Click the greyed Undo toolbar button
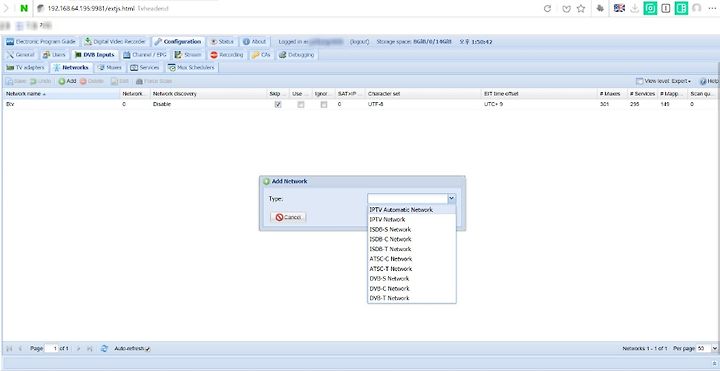The height and width of the screenshot is (371, 720). coord(40,81)
